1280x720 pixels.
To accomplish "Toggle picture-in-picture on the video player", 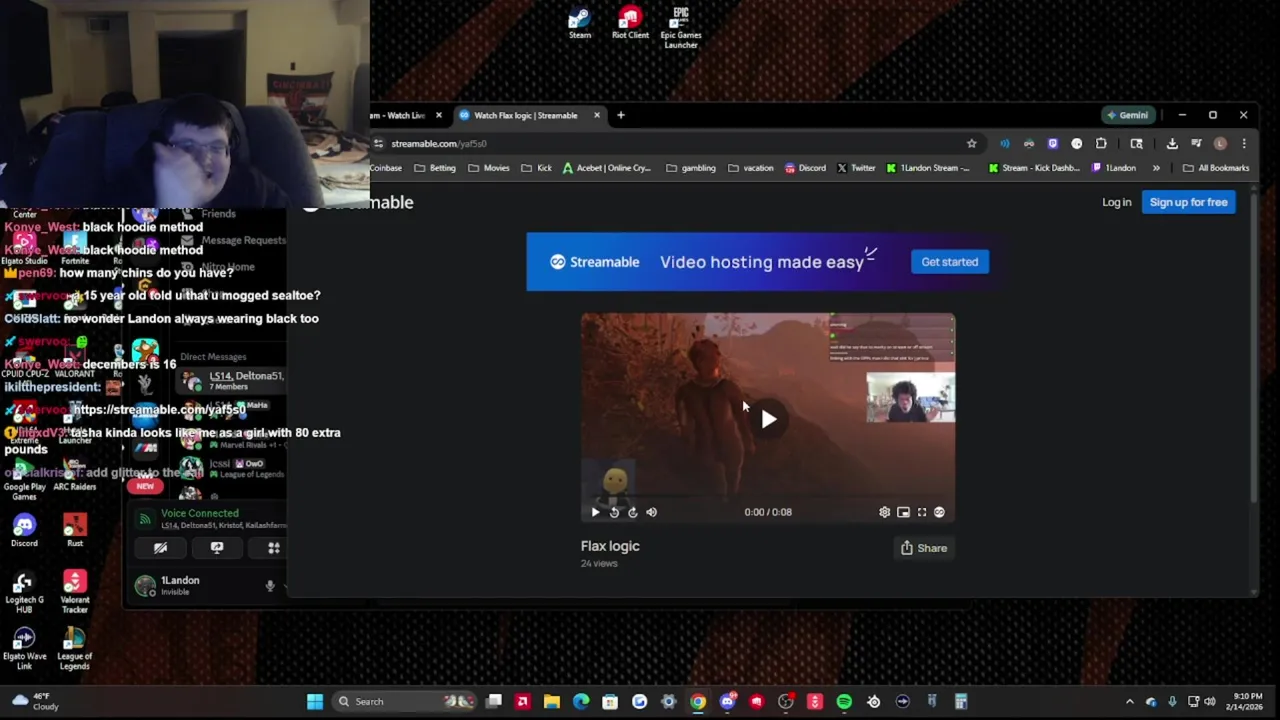I will [903, 512].
